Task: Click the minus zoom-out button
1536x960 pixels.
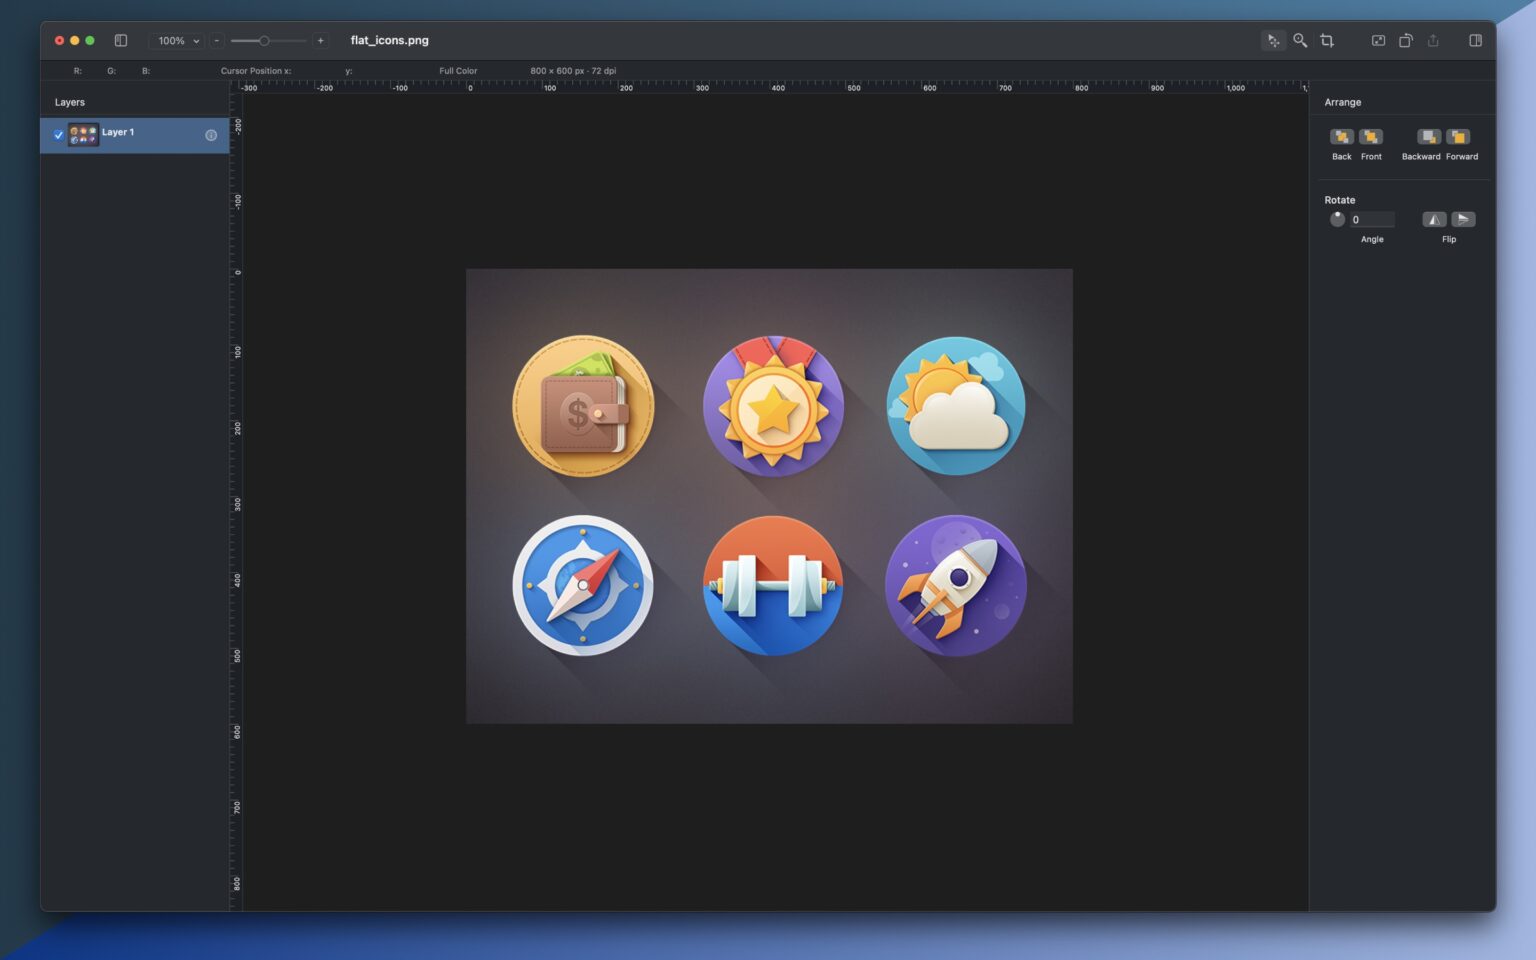Action: [x=217, y=41]
